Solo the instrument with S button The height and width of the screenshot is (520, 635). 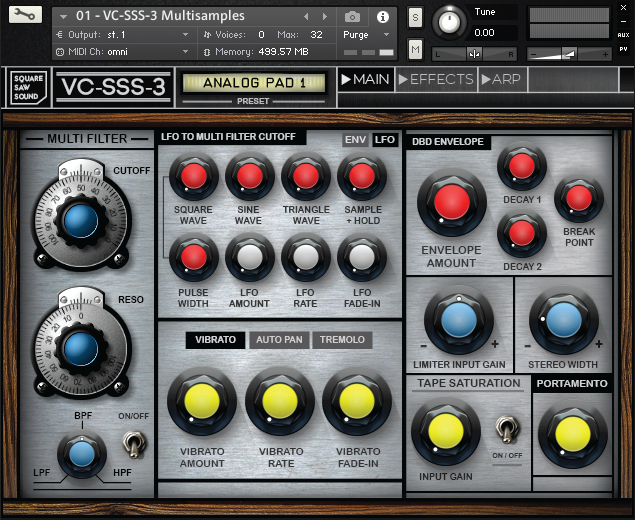tap(415, 17)
